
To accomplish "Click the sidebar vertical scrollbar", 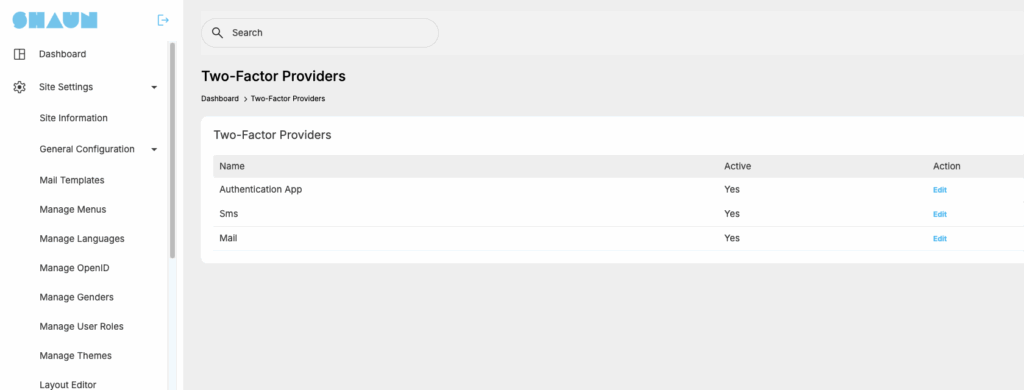I will point(172,150).
